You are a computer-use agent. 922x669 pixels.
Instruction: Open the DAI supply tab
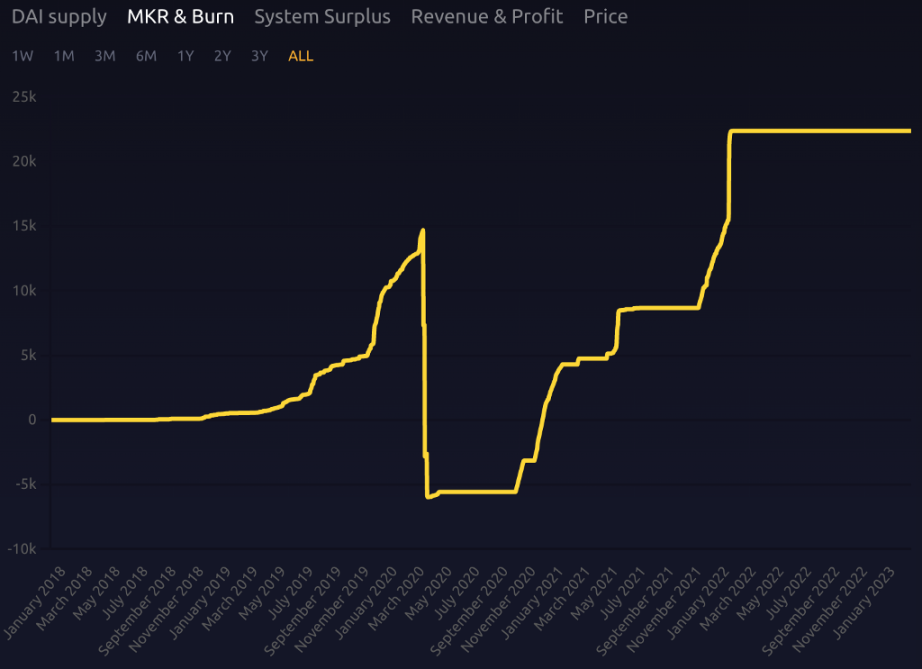pyautogui.click(x=59, y=17)
